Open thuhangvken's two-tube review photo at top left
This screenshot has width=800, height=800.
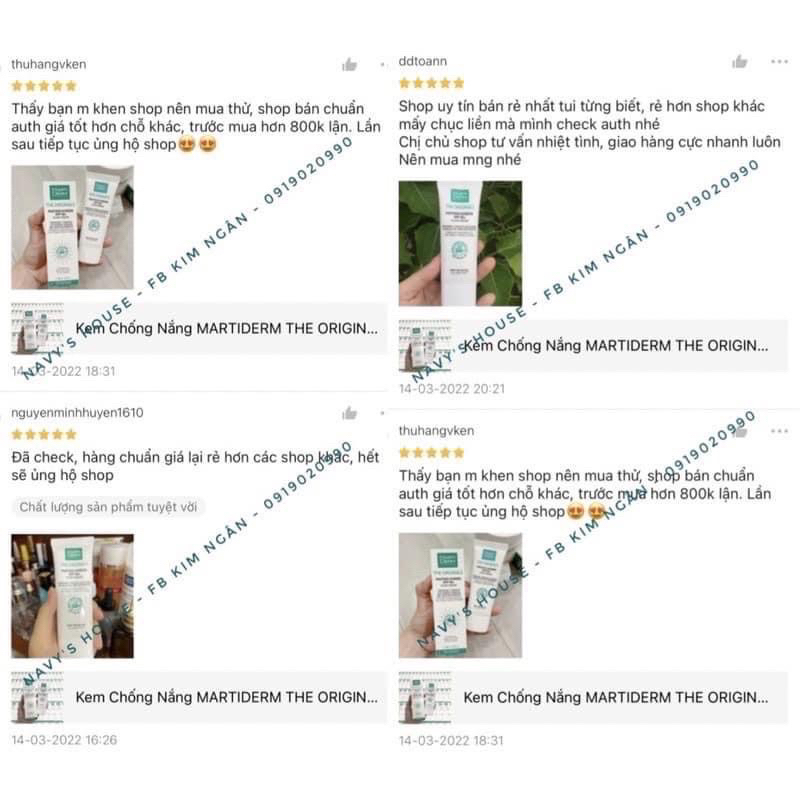(x=72, y=227)
